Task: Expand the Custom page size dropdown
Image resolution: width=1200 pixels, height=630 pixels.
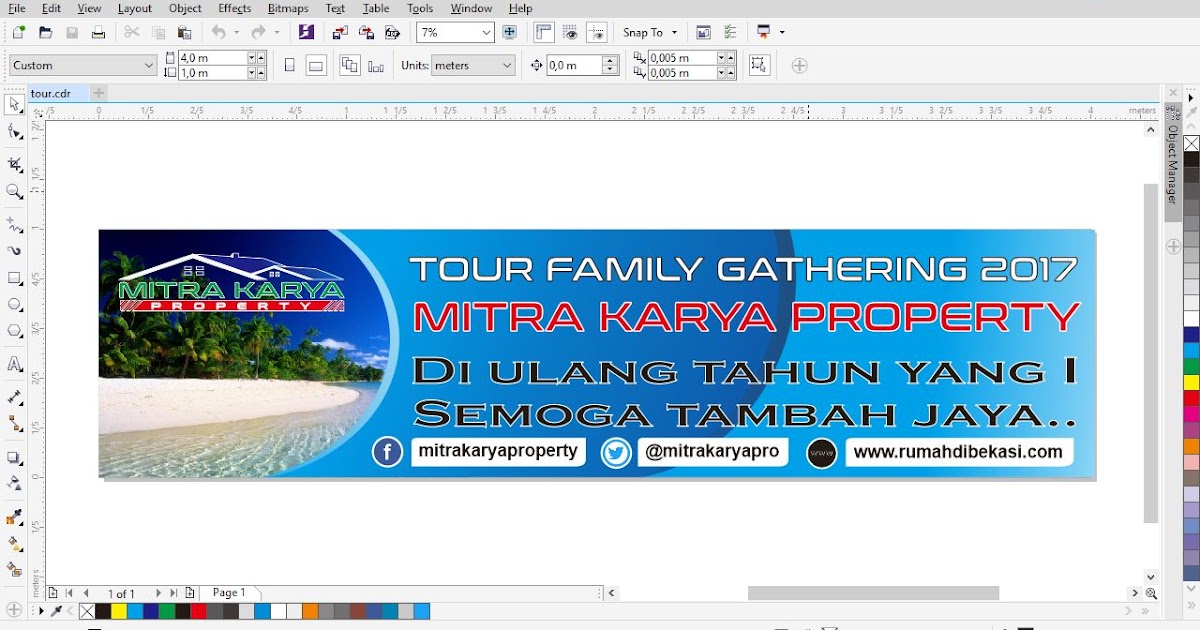Action: (148, 64)
